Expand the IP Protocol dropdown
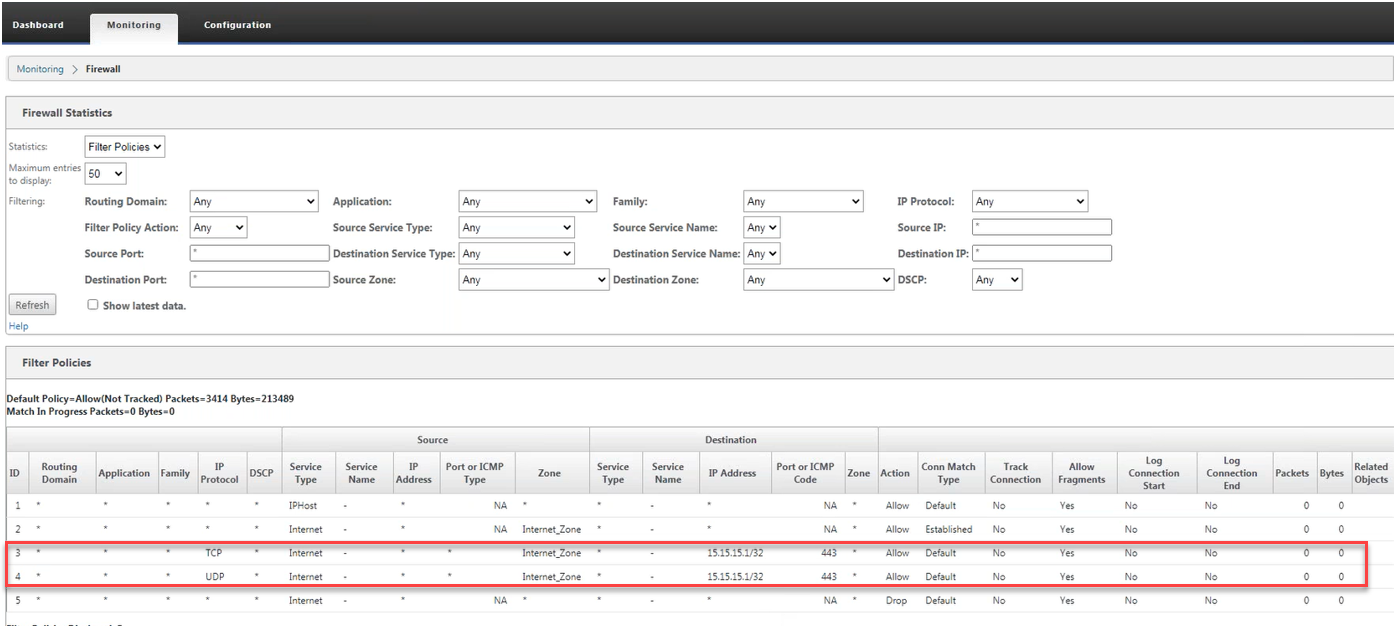 tap(1030, 202)
